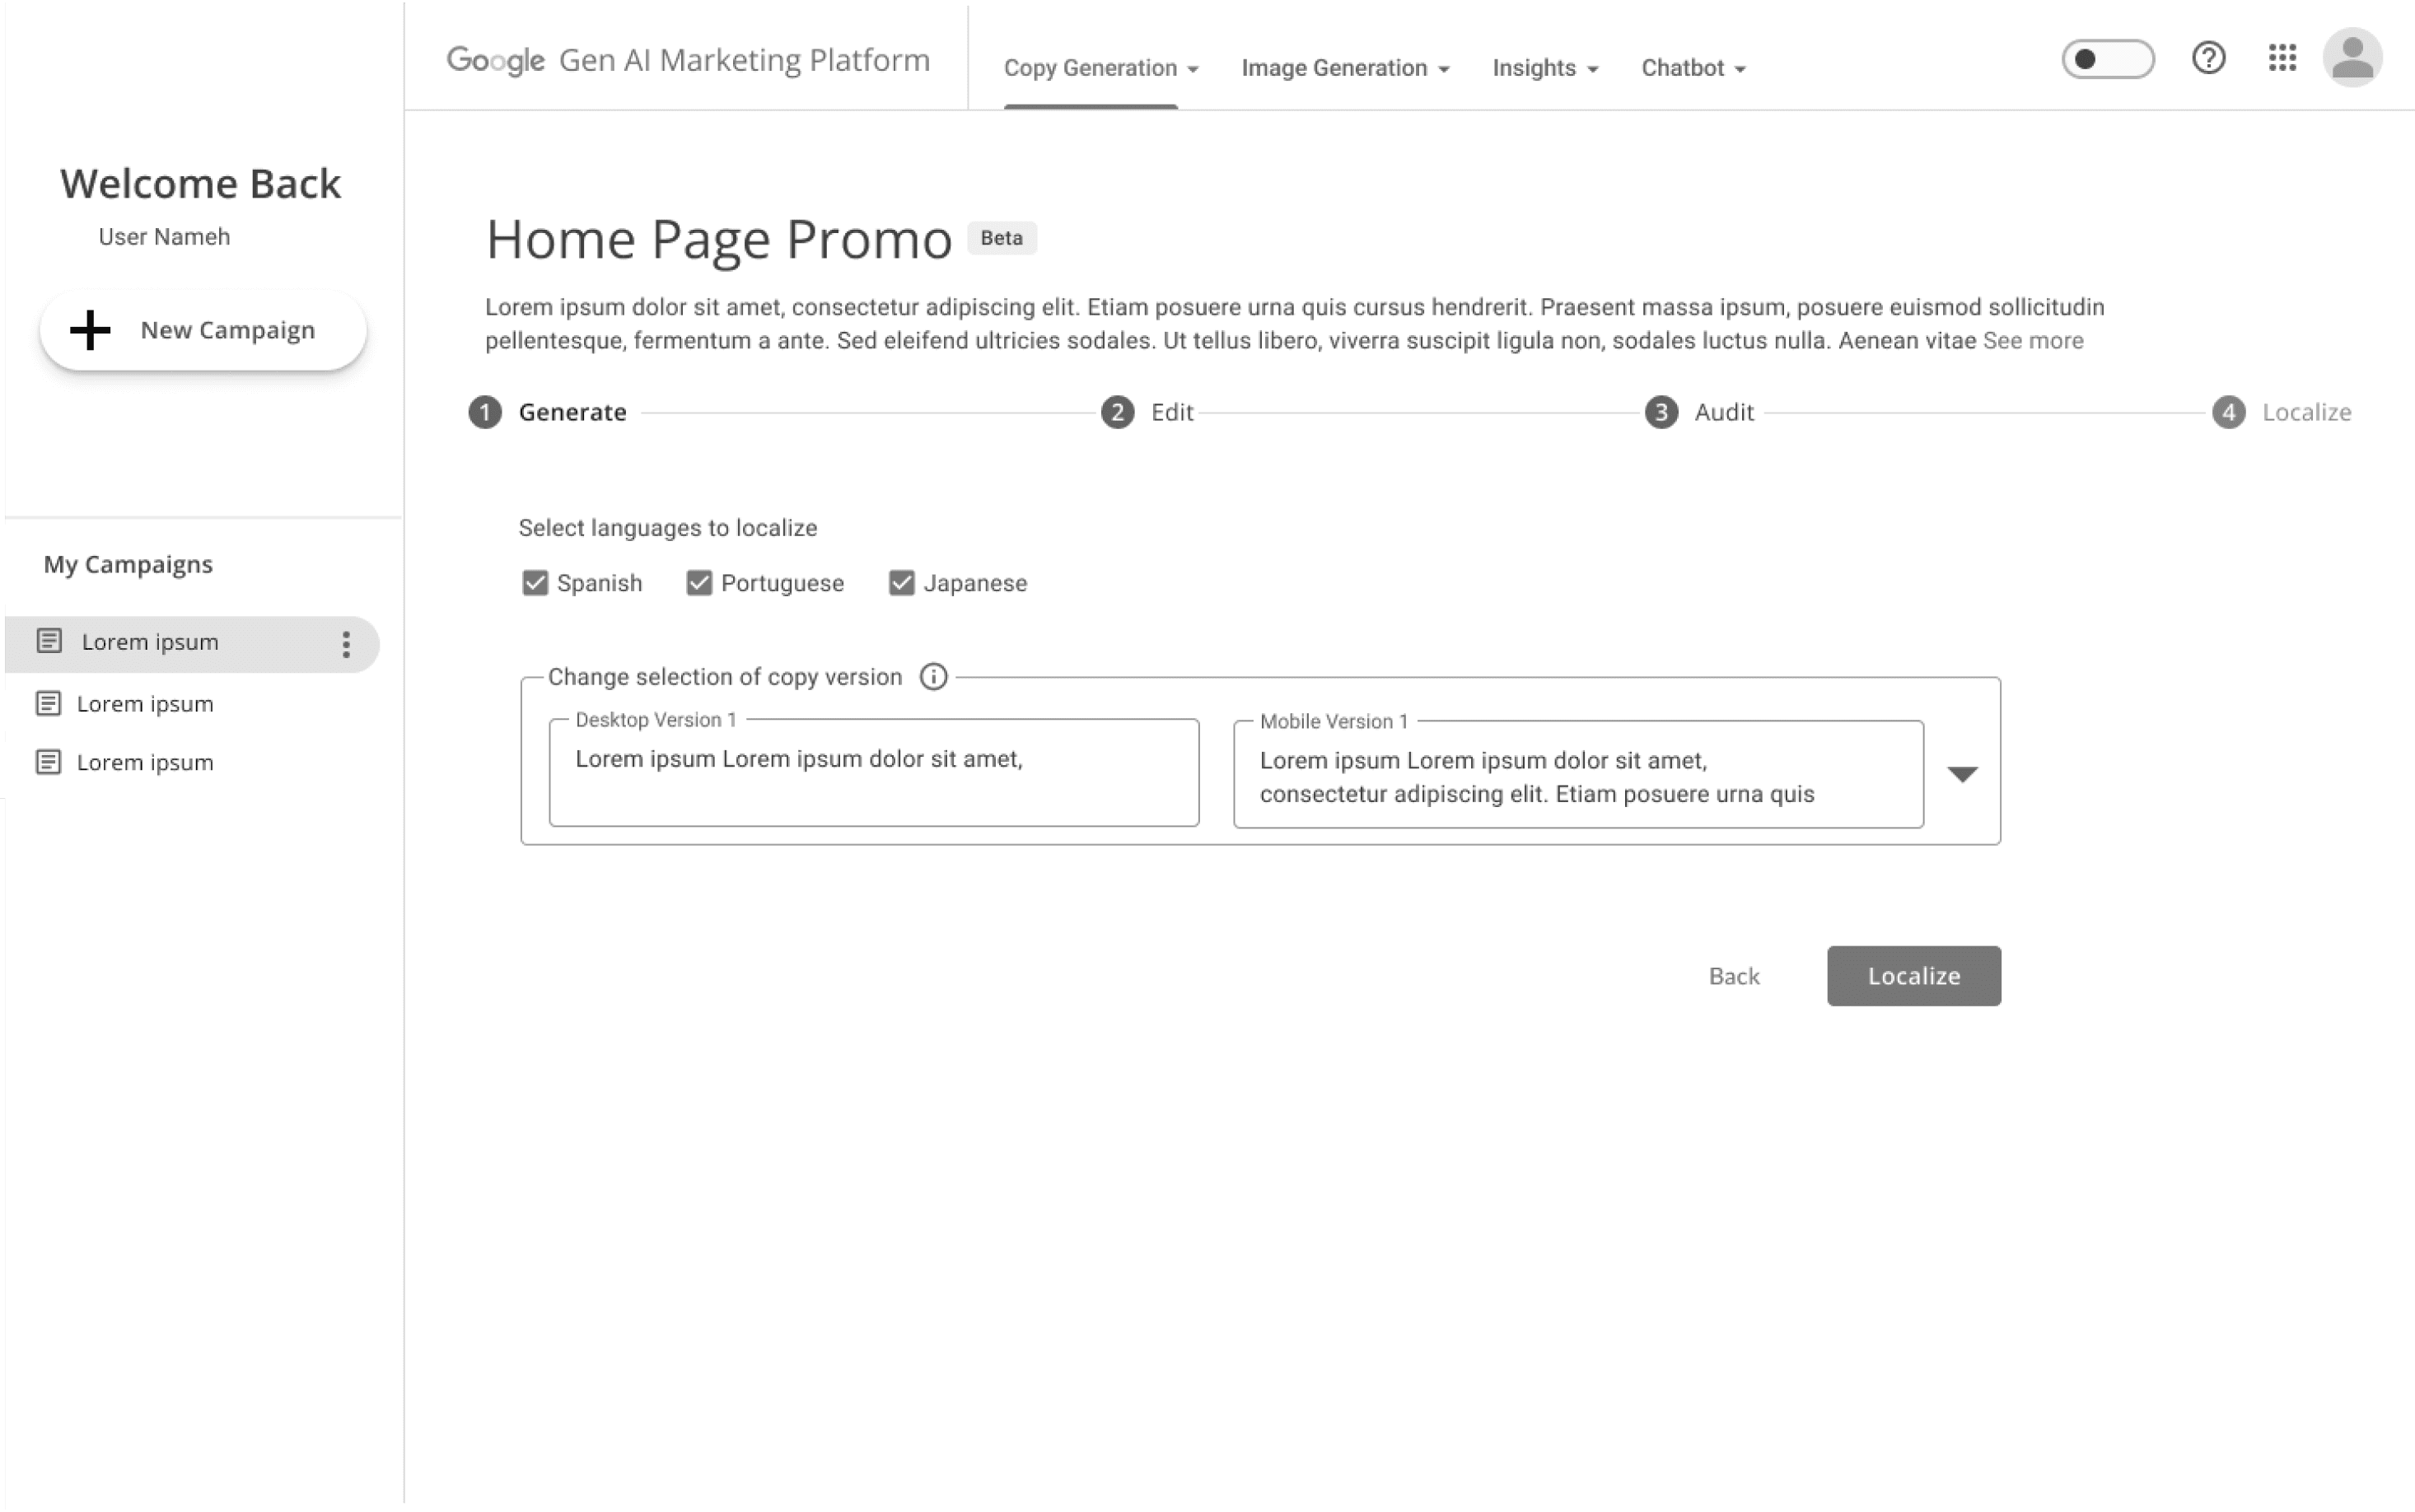
Task: Open the Chatbot menu
Action: click(x=1693, y=68)
